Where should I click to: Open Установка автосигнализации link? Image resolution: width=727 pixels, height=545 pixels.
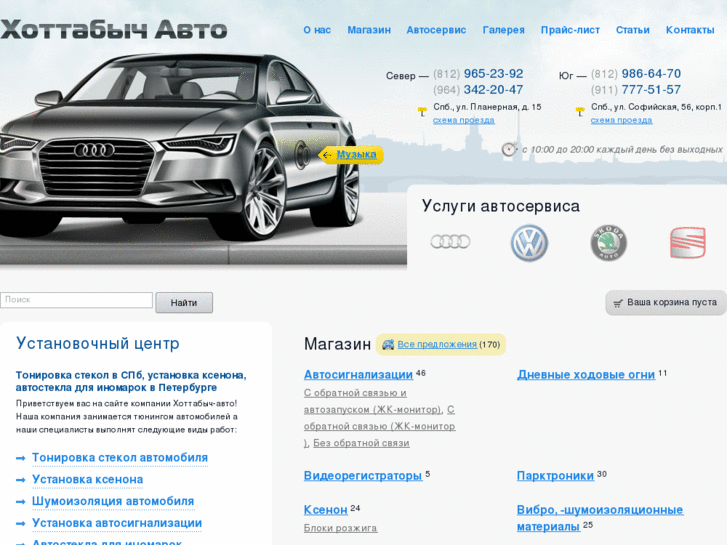pos(117,523)
